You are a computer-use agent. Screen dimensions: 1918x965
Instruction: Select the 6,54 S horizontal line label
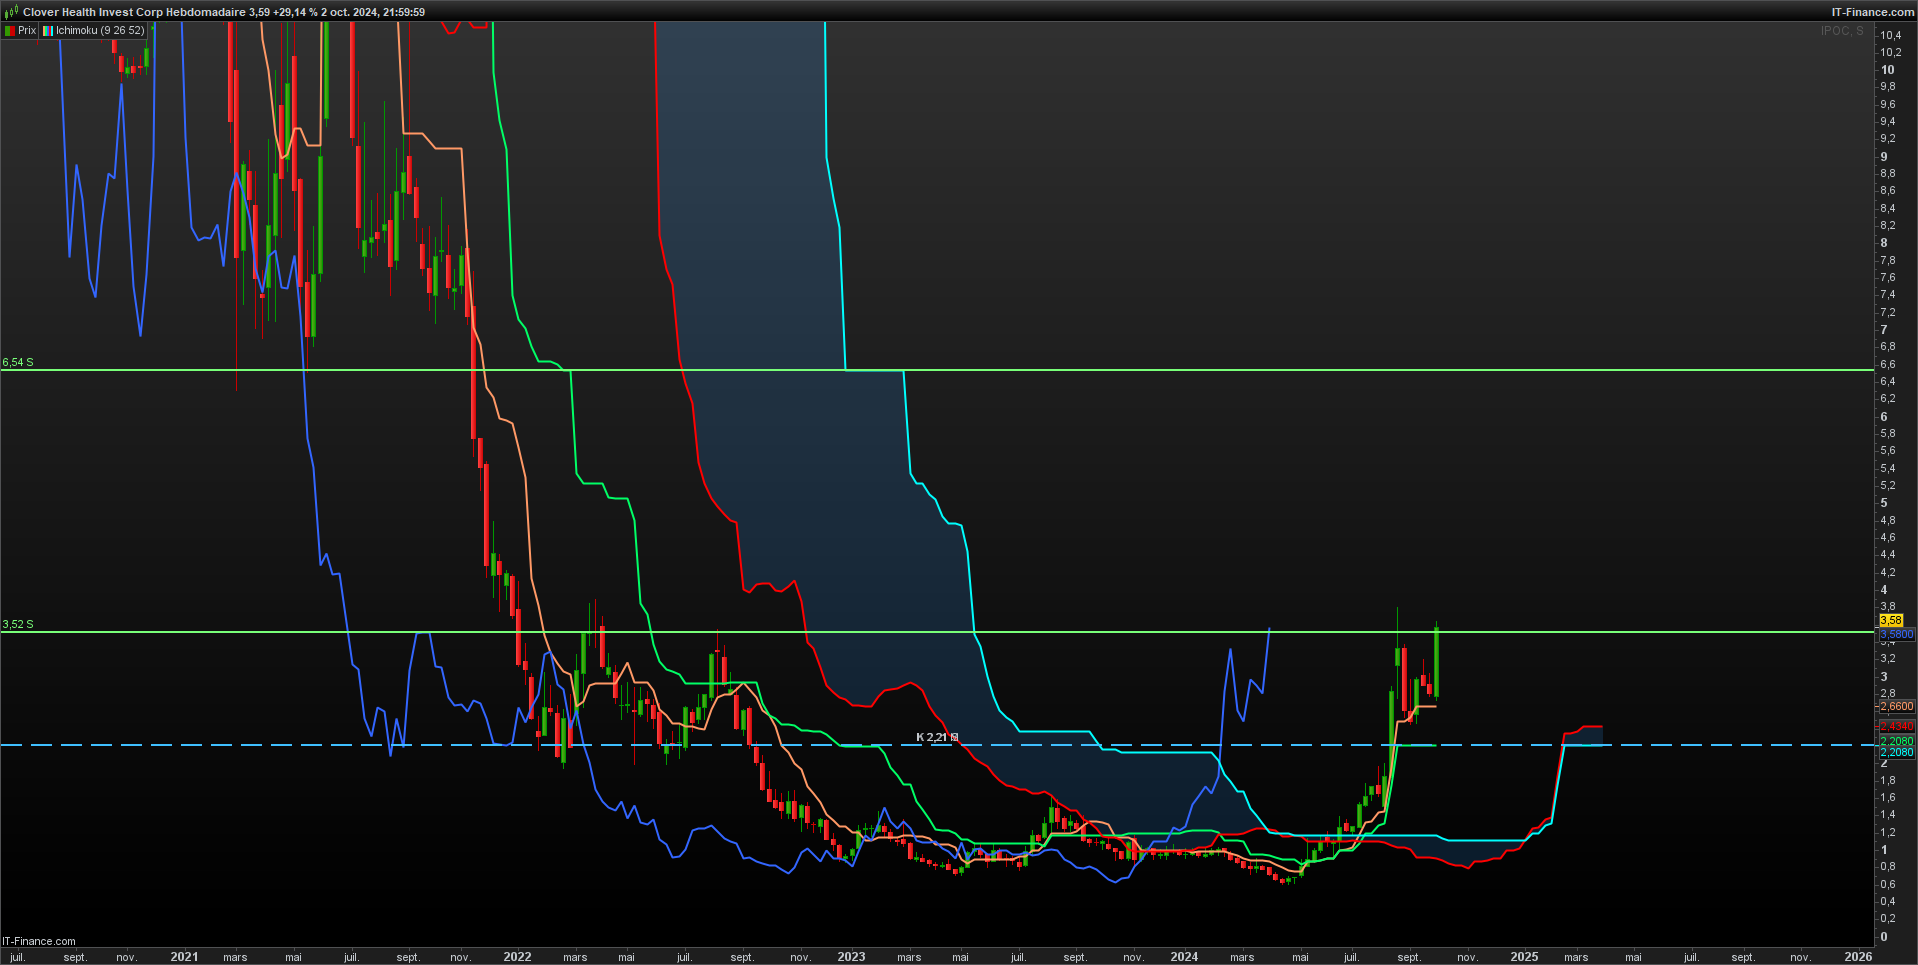click(x=18, y=362)
